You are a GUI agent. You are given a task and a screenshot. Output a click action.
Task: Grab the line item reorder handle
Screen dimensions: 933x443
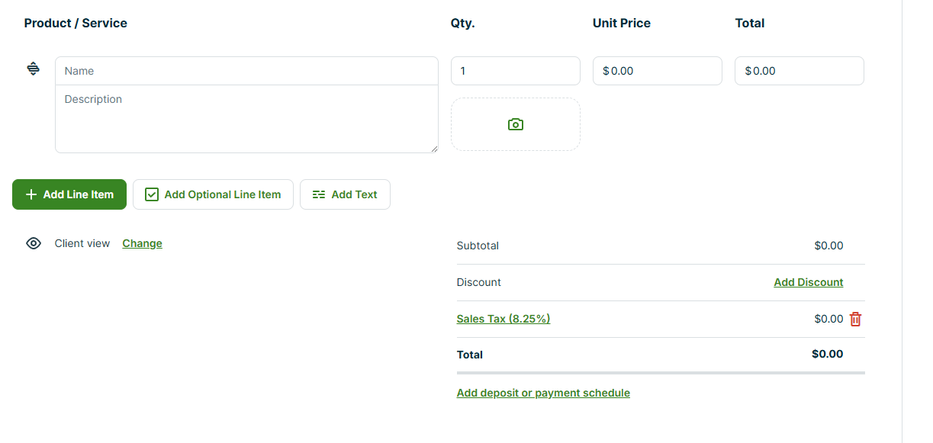pos(33,69)
